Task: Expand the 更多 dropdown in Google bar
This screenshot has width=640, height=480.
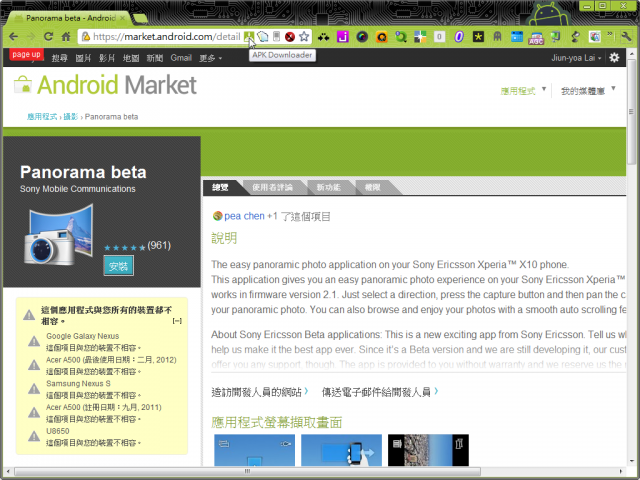Action: point(211,58)
